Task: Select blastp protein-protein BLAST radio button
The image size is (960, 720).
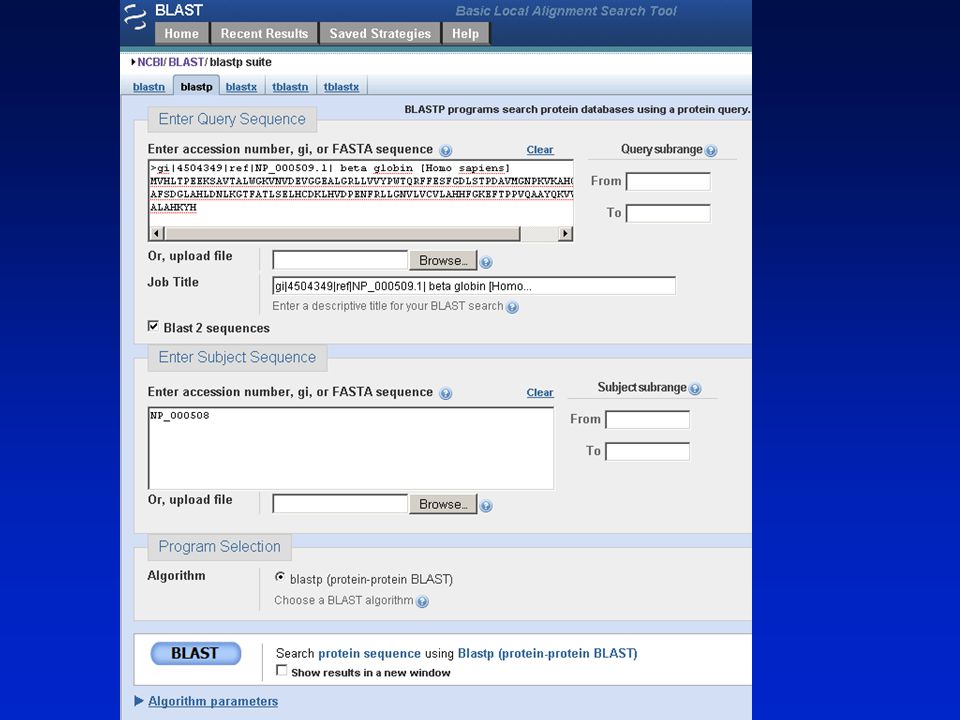Action: [x=280, y=577]
